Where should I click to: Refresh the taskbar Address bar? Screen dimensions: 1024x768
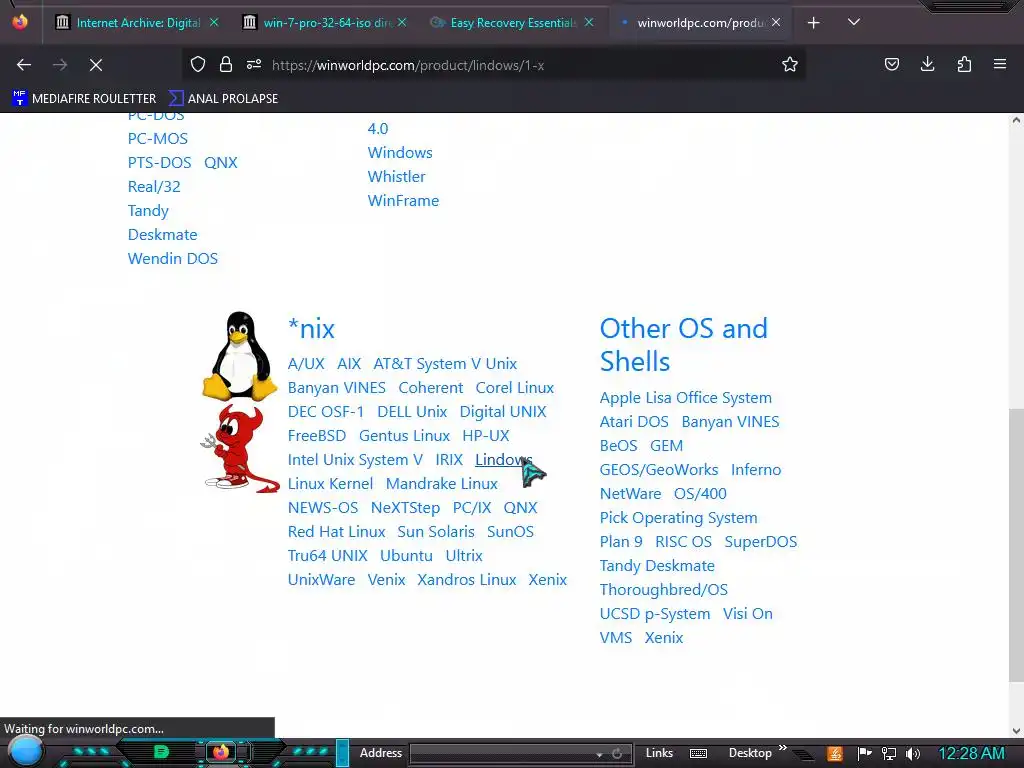(x=617, y=754)
